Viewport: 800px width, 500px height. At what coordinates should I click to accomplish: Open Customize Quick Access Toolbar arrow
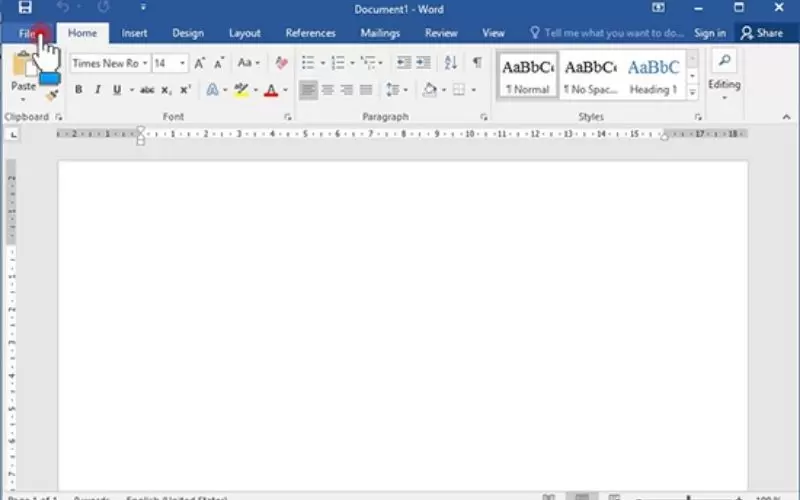(x=143, y=7)
